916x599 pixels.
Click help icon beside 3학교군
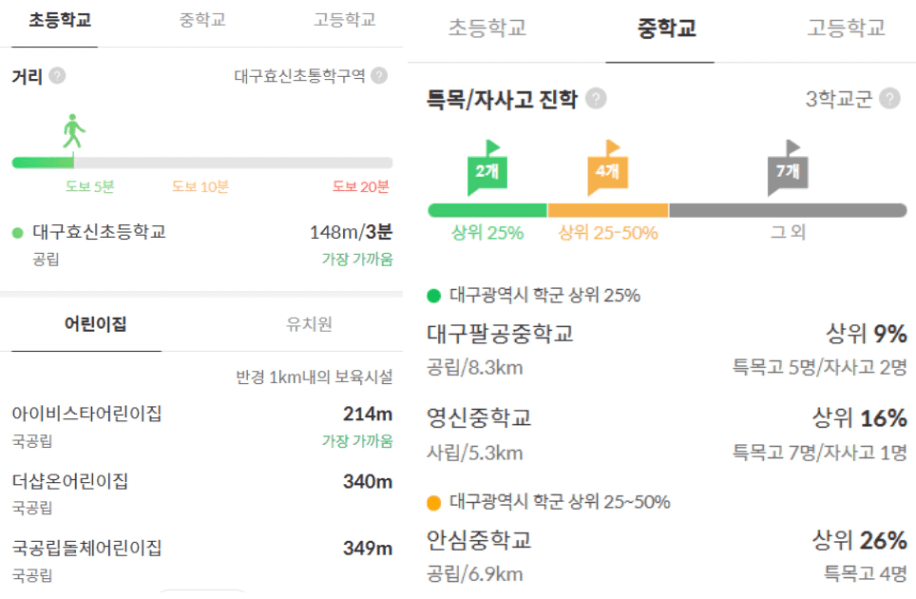[890, 99]
